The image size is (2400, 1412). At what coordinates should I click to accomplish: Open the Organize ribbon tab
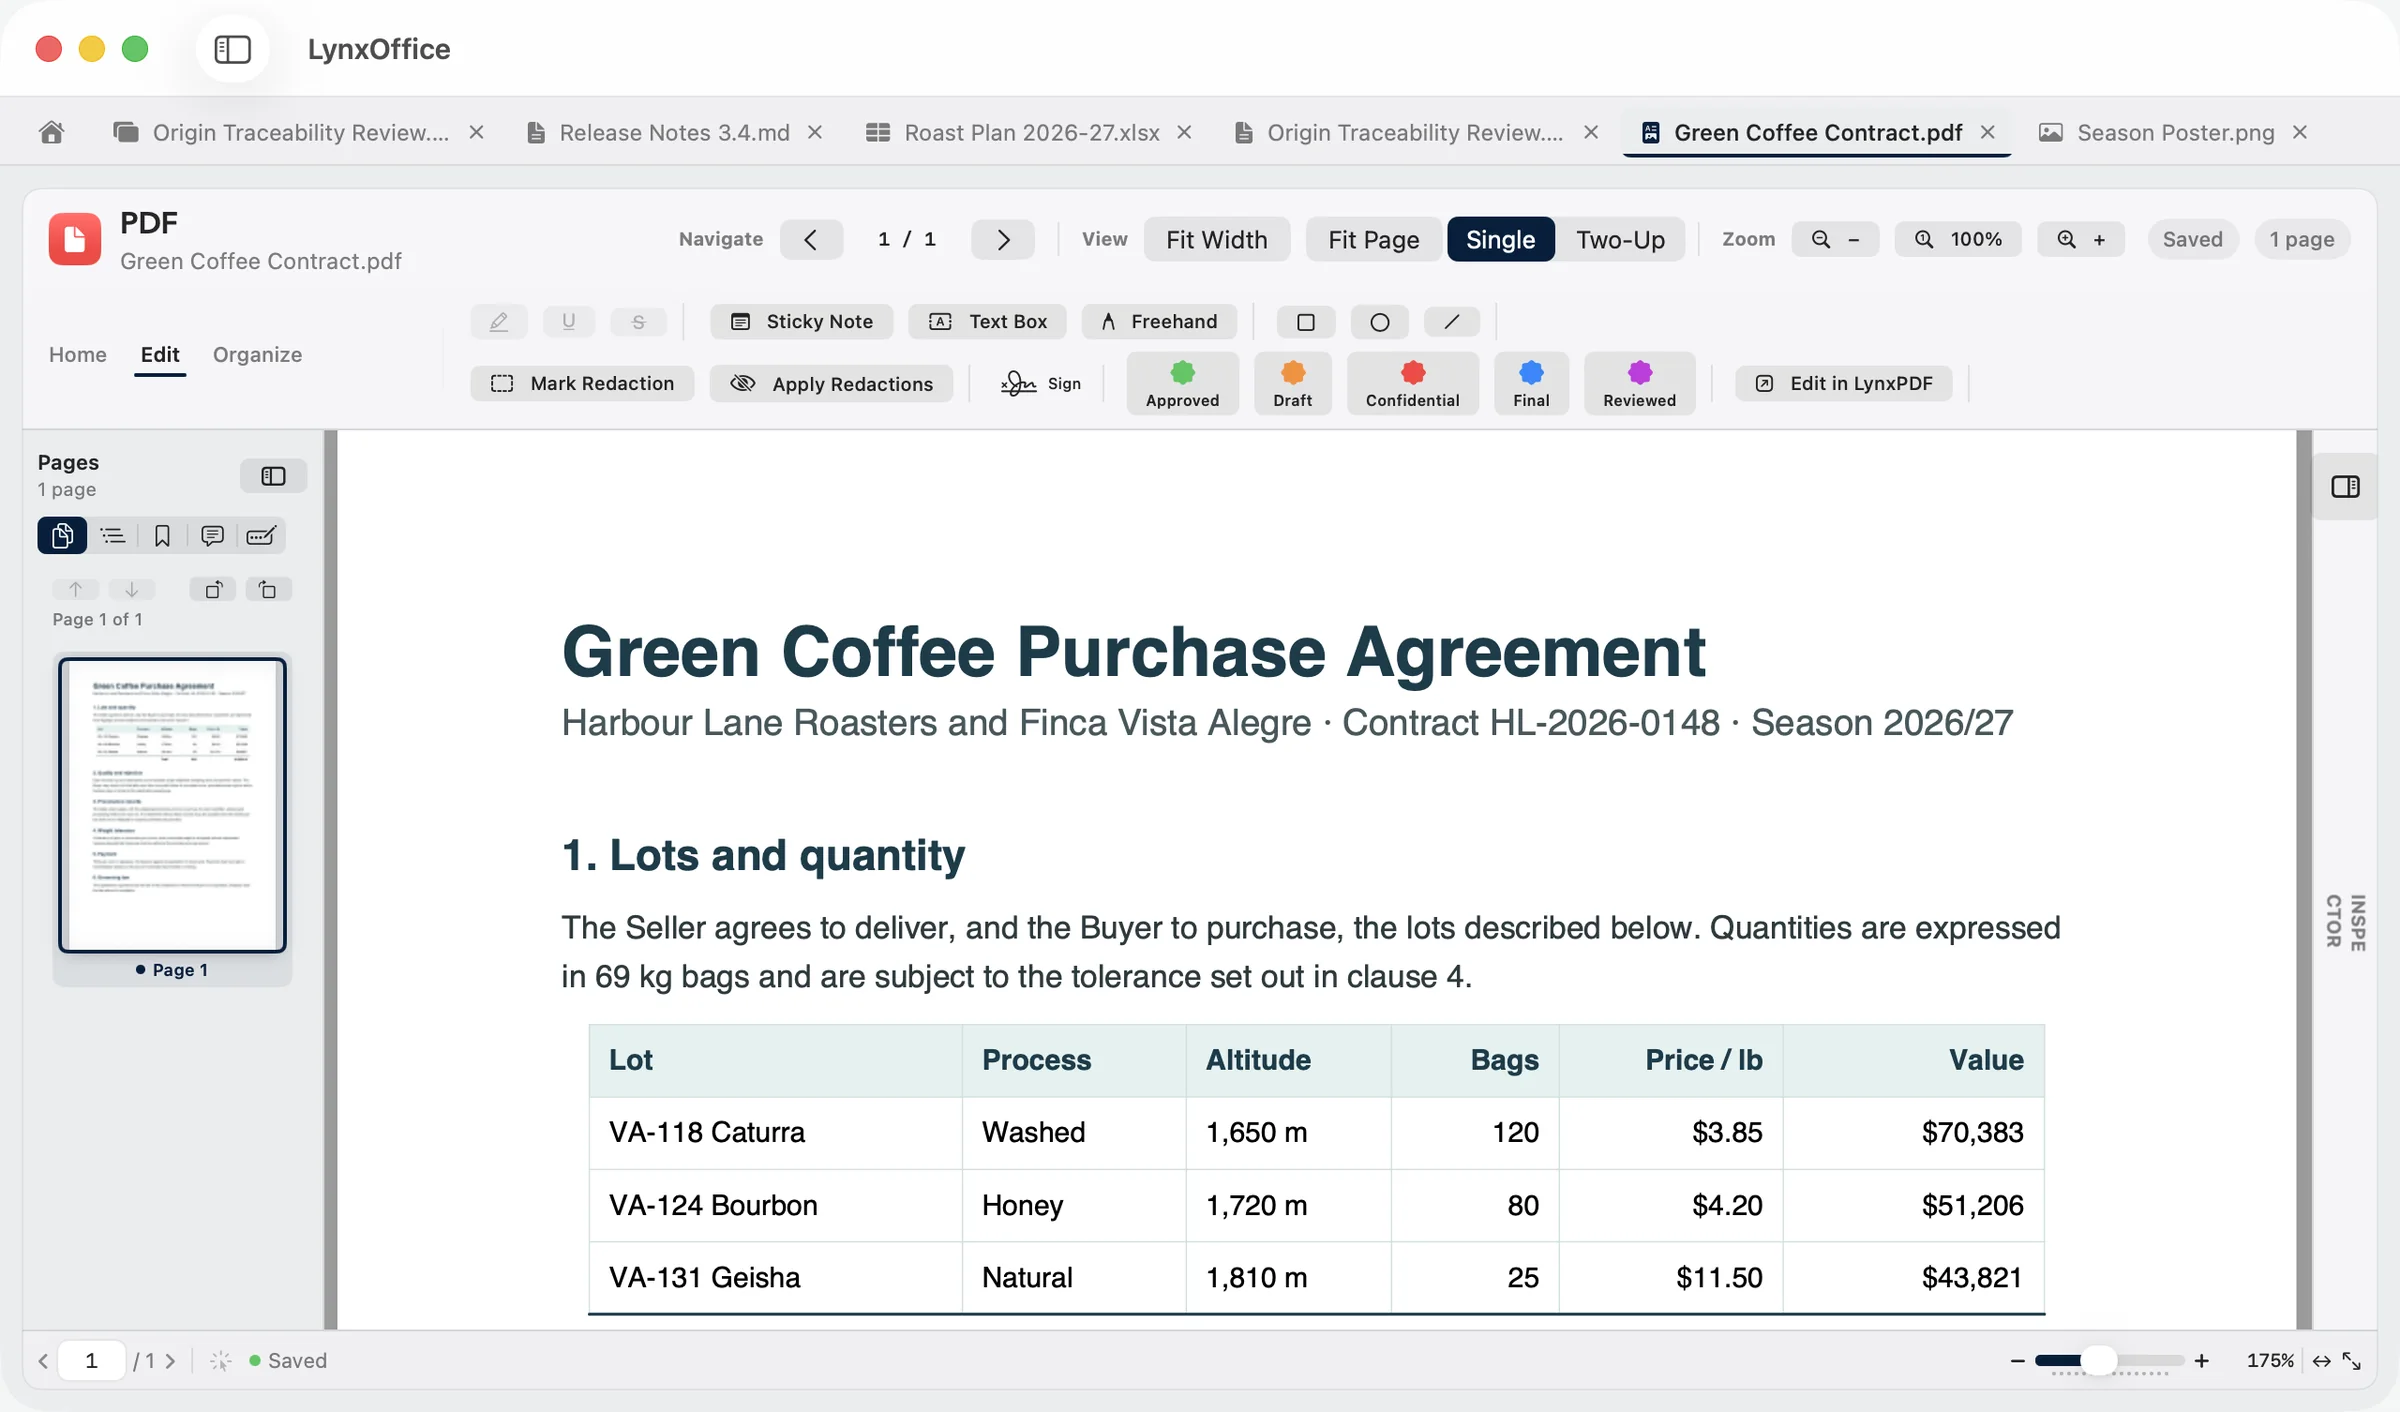pos(257,354)
